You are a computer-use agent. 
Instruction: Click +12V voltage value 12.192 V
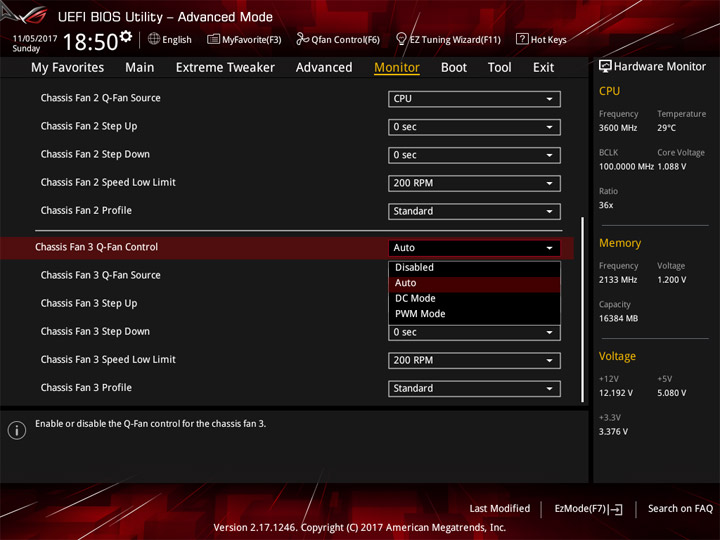(x=615, y=393)
